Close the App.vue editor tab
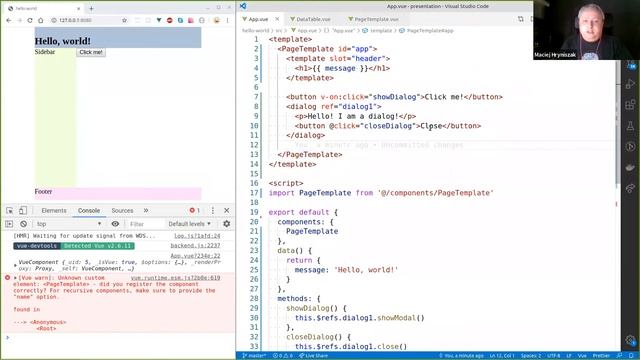 coord(277,19)
